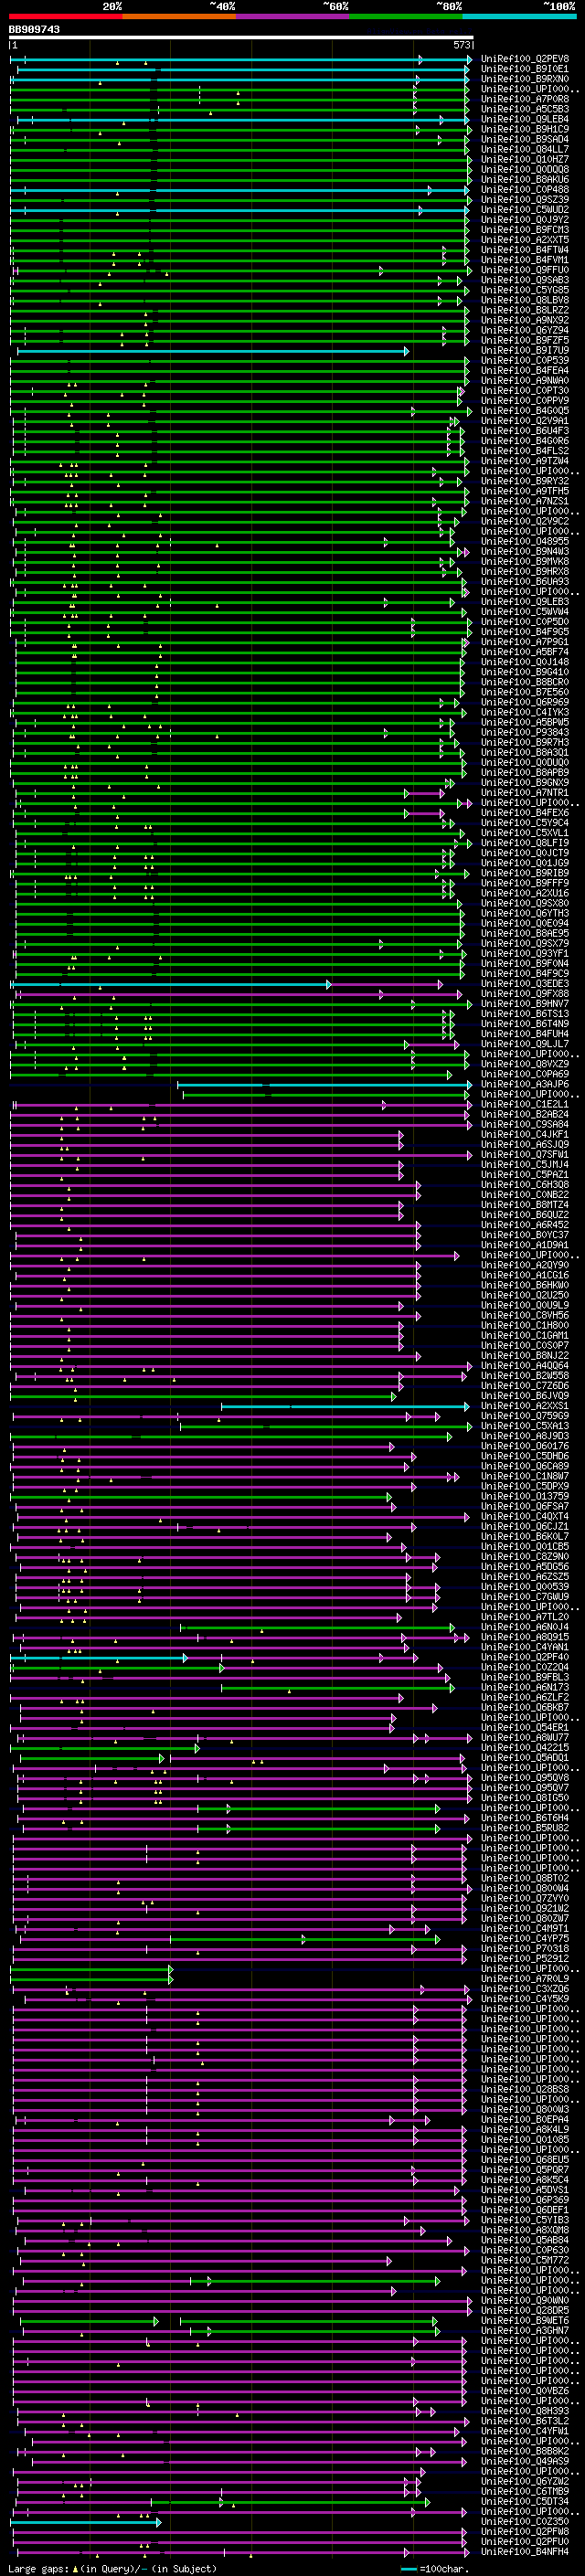Click the UniRef100_C4JKF1 entry
585x2576 pixels.
pyautogui.click(x=525, y=1135)
